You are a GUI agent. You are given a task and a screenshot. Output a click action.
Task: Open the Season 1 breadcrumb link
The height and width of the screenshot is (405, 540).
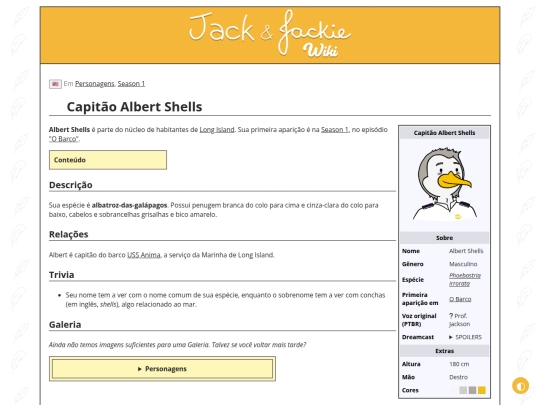pyautogui.click(x=131, y=84)
